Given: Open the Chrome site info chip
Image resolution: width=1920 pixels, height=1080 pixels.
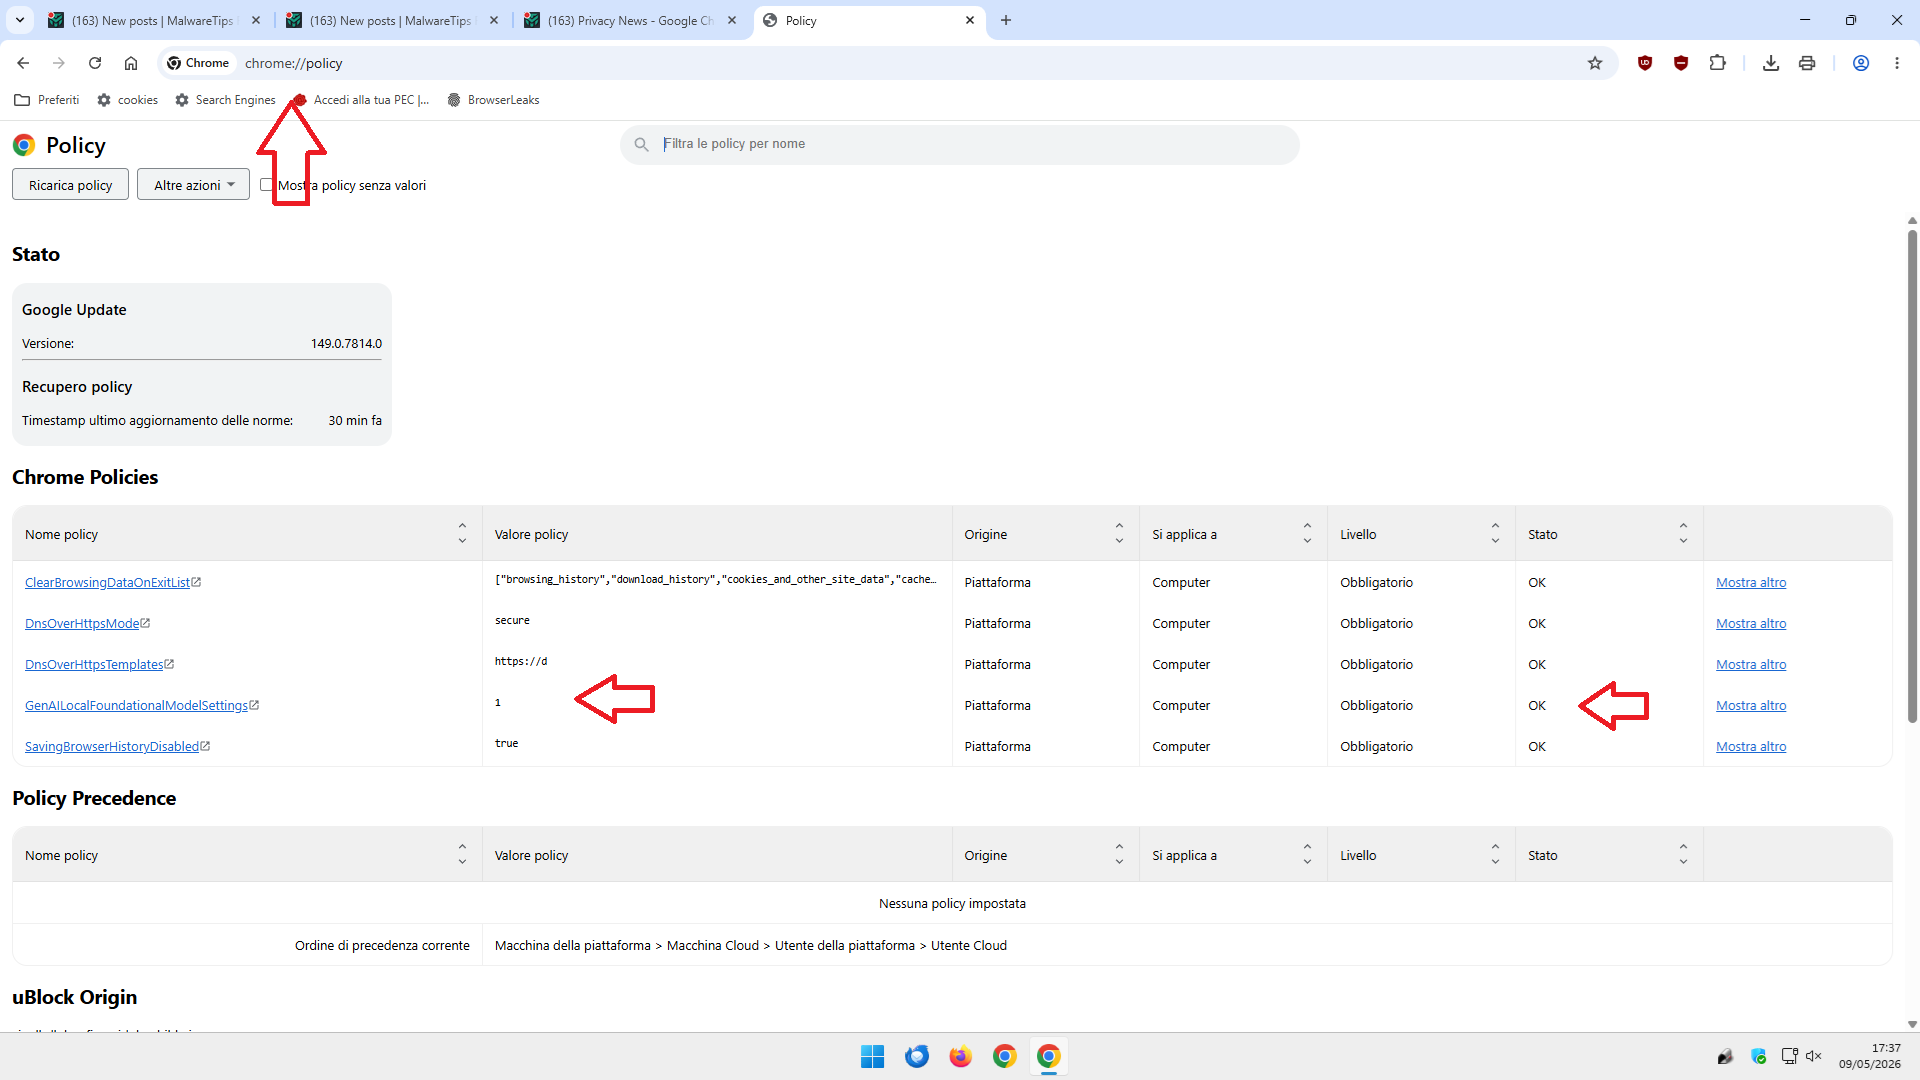Looking at the screenshot, I should tap(198, 63).
